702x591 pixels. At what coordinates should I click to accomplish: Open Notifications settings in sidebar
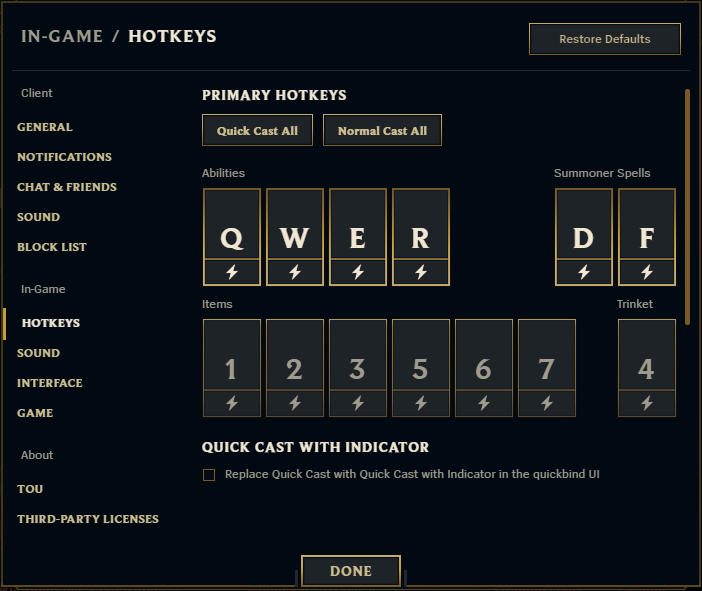(x=64, y=157)
